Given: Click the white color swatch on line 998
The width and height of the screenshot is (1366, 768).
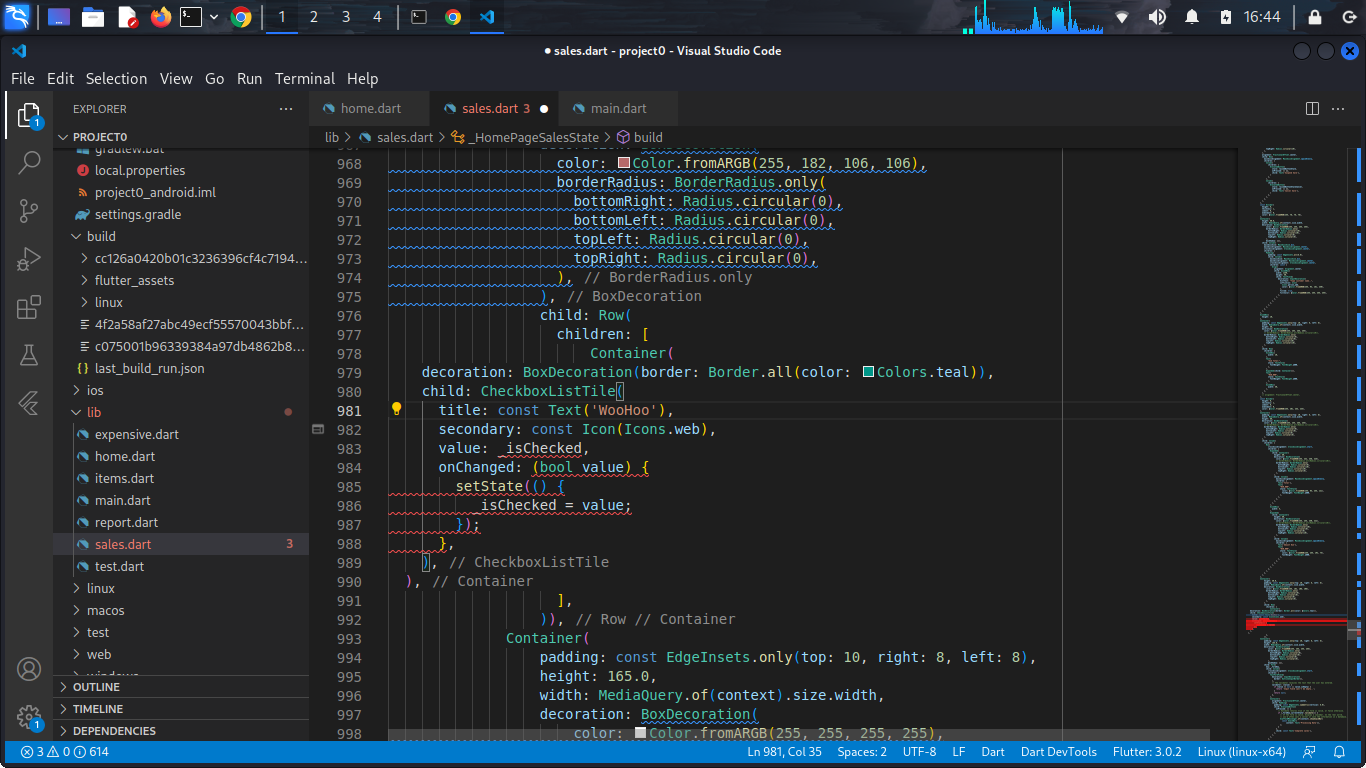Looking at the screenshot, I should pos(641,733).
